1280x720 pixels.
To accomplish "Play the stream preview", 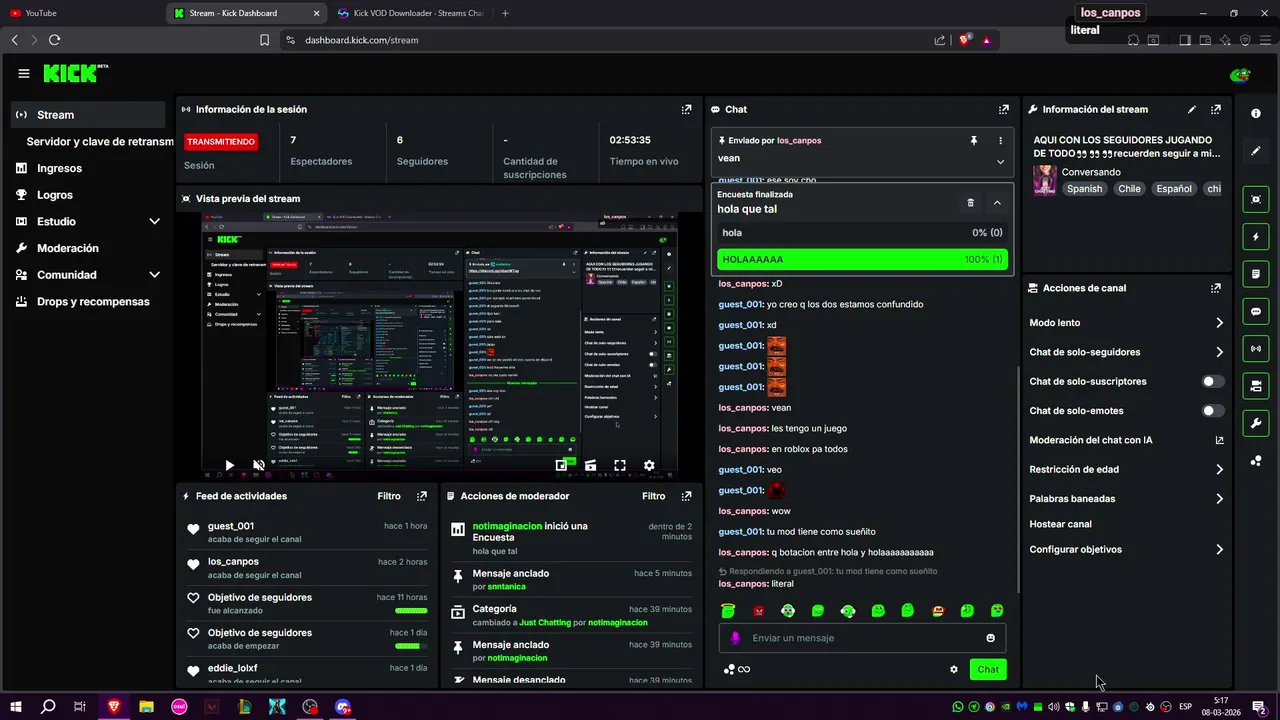I will click(229, 465).
